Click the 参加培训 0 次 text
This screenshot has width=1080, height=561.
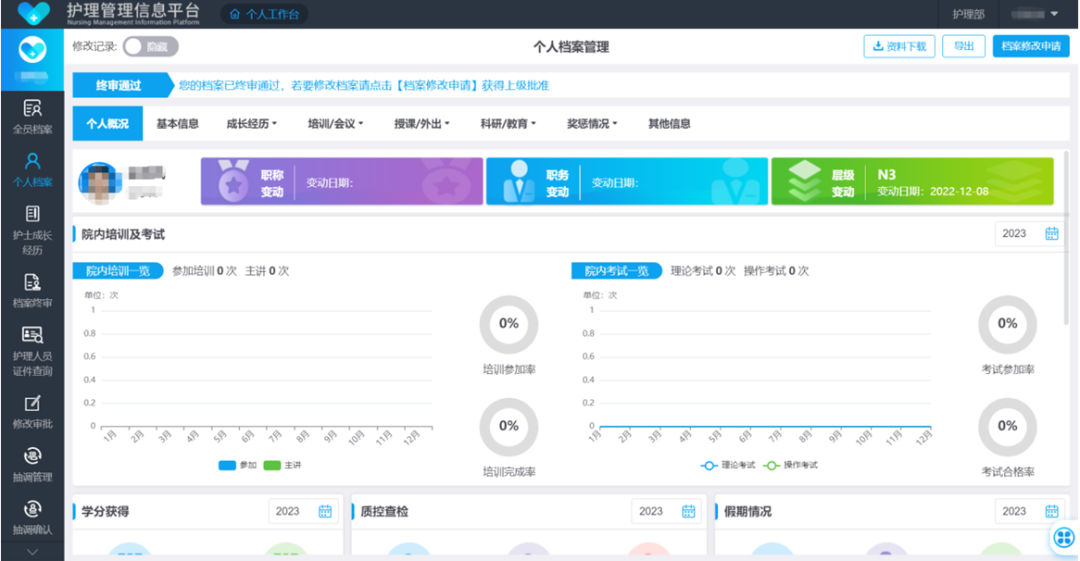coord(204,271)
